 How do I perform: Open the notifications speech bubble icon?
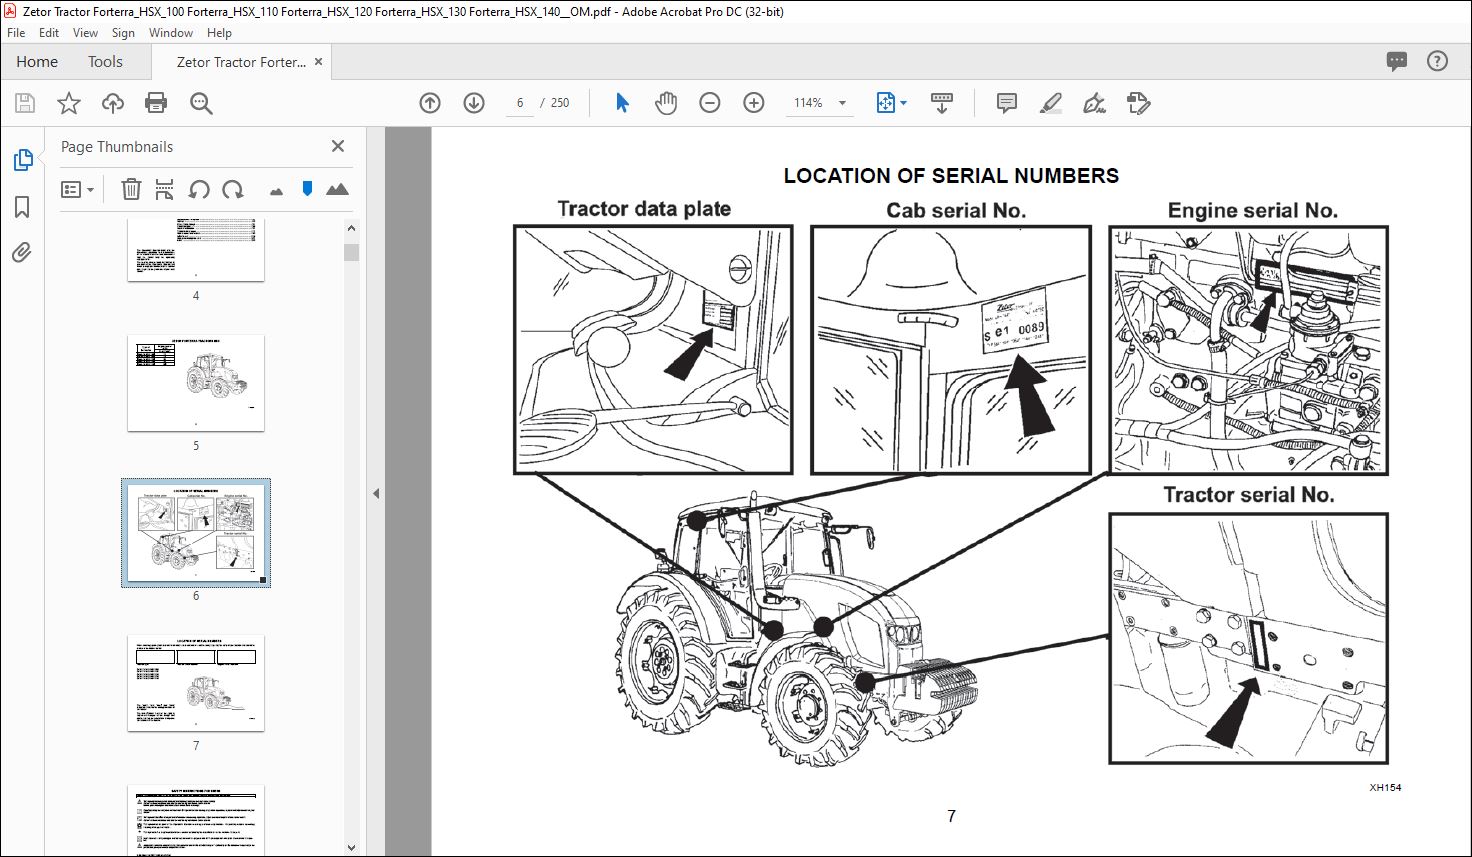coord(1397,62)
